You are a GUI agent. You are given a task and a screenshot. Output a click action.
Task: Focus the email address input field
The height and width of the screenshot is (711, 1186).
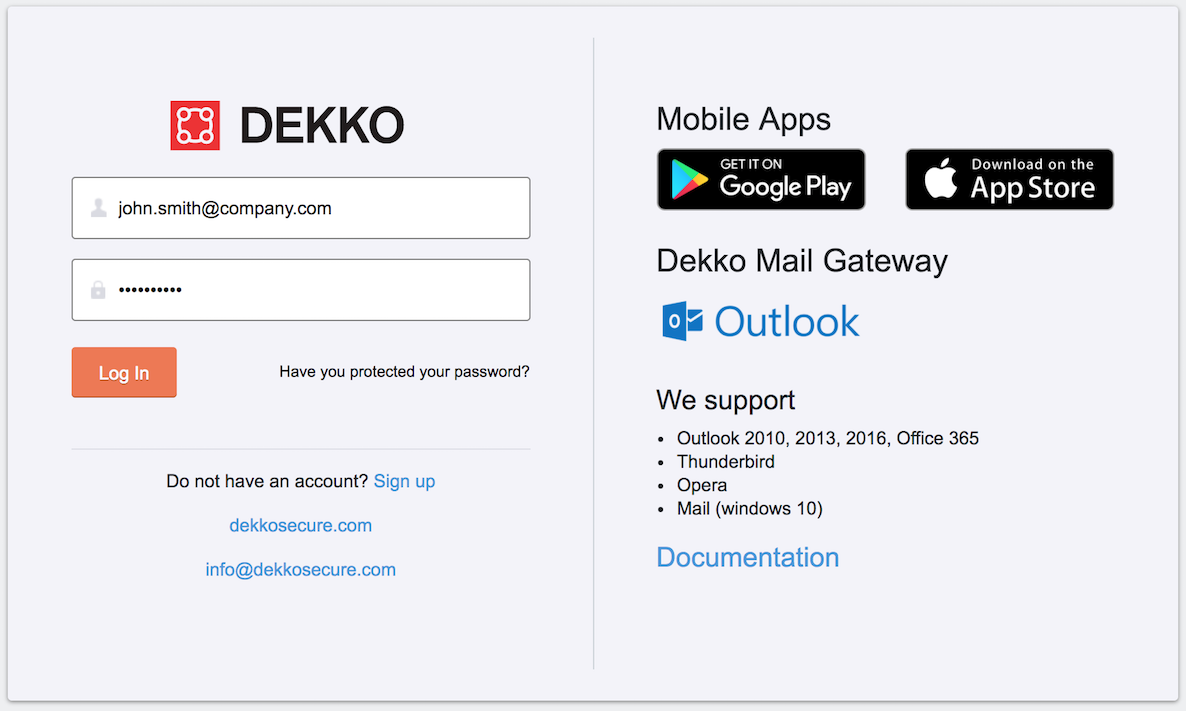pyautogui.click(x=320, y=208)
